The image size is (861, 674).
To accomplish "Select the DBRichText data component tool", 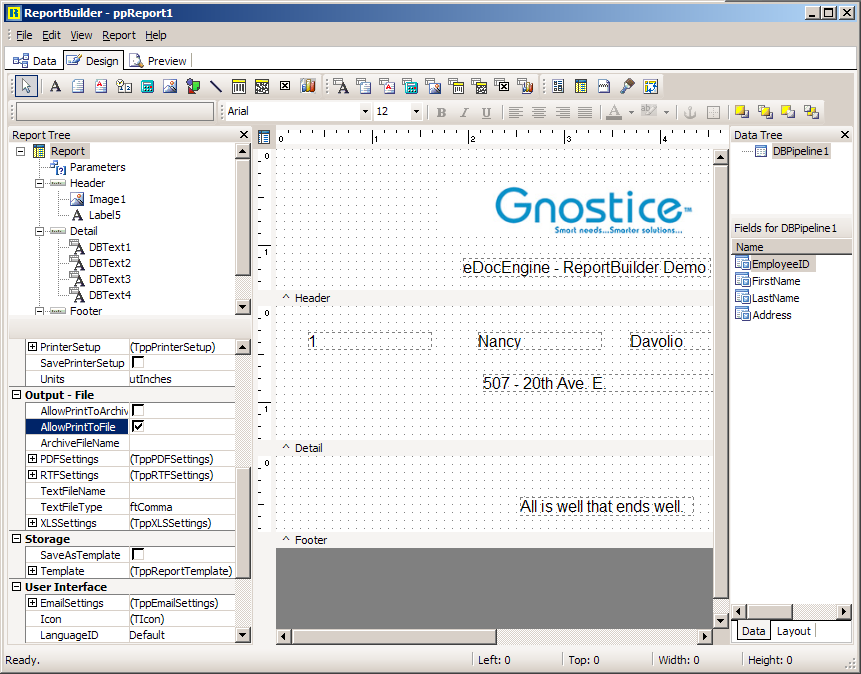I will pyautogui.click(x=387, y=86).
